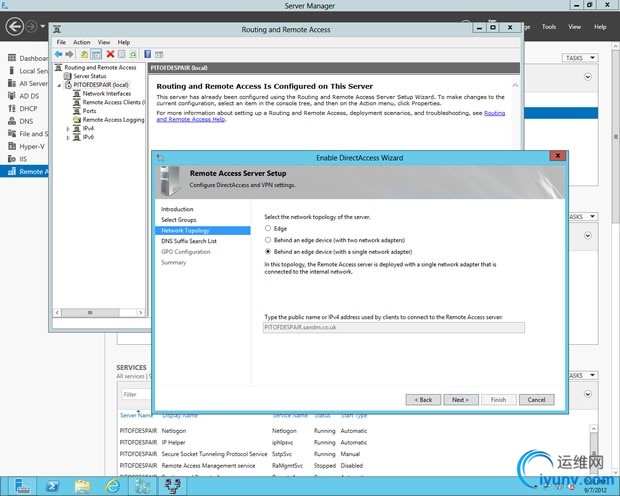Open Remote Access Clients tree node
Viewport: 620px width, 496px height.
pos(112,102)
